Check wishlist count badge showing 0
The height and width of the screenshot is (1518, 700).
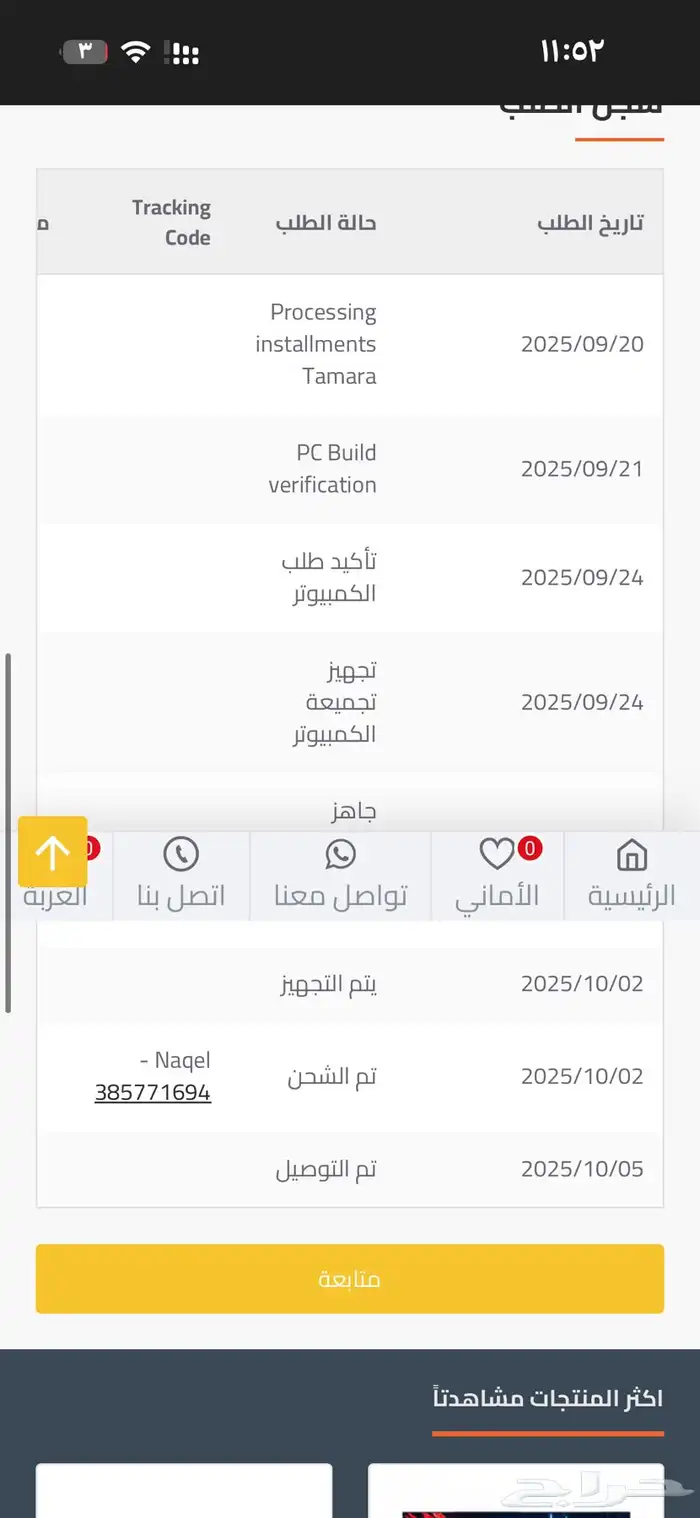tap(530, 847)
